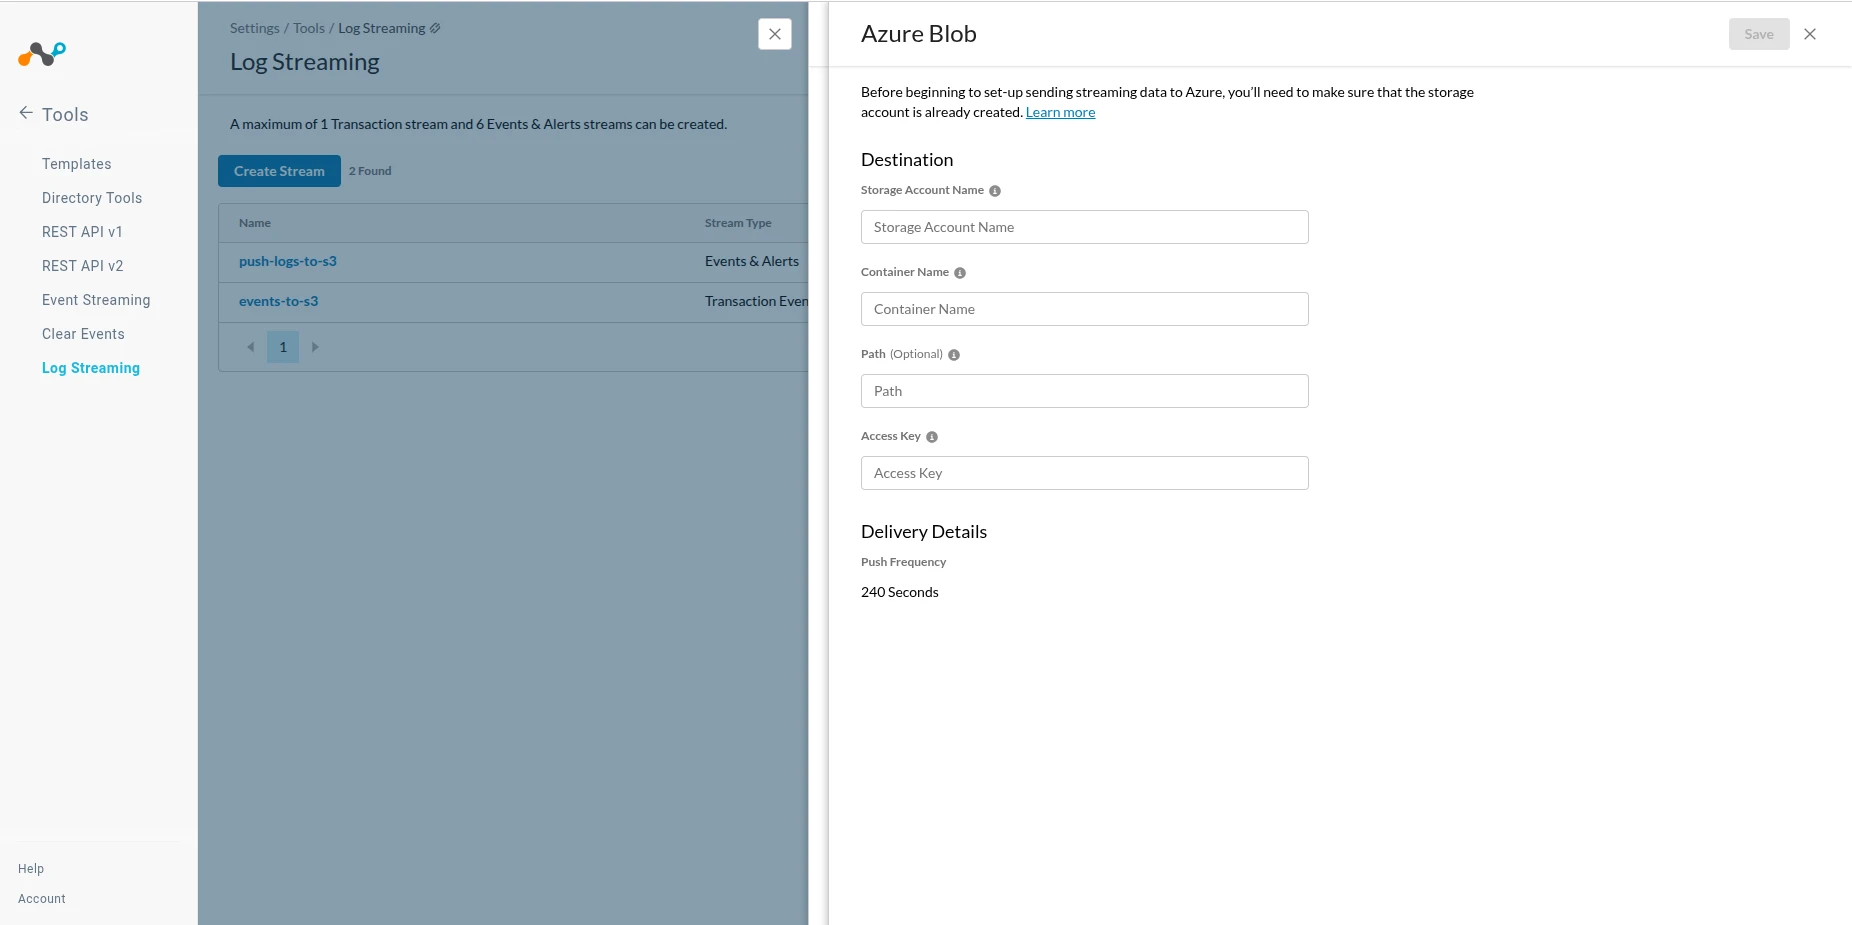Open Directory Tools in the sidebar
Viewport: 1852px width, 925px height.
[x=92, y=198]
